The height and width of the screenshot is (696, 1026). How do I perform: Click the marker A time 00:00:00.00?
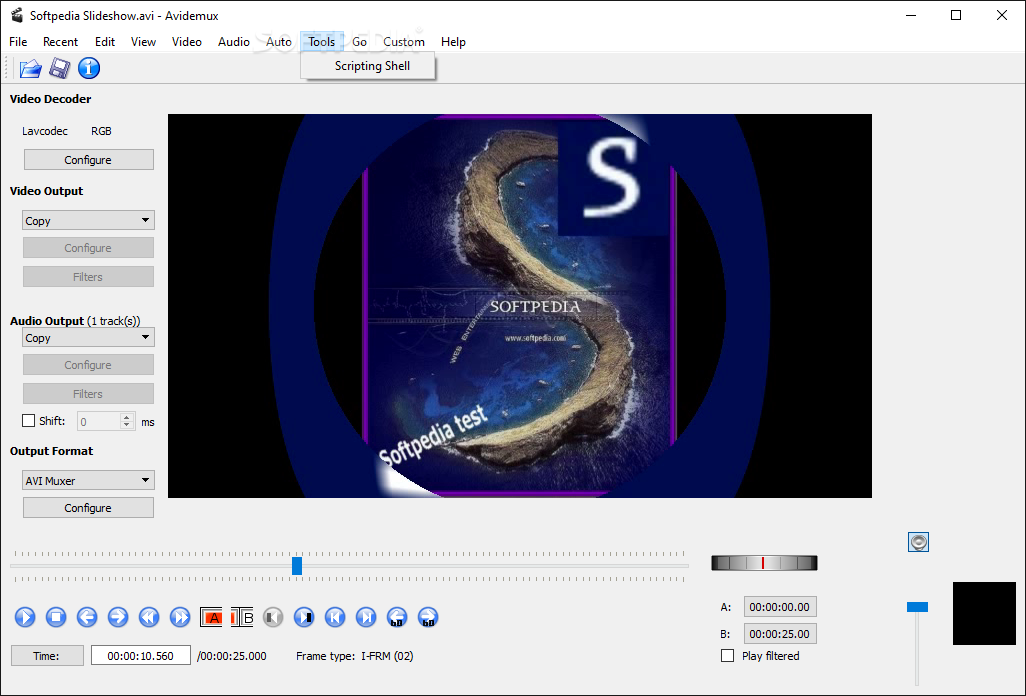[x=780, y=607]
